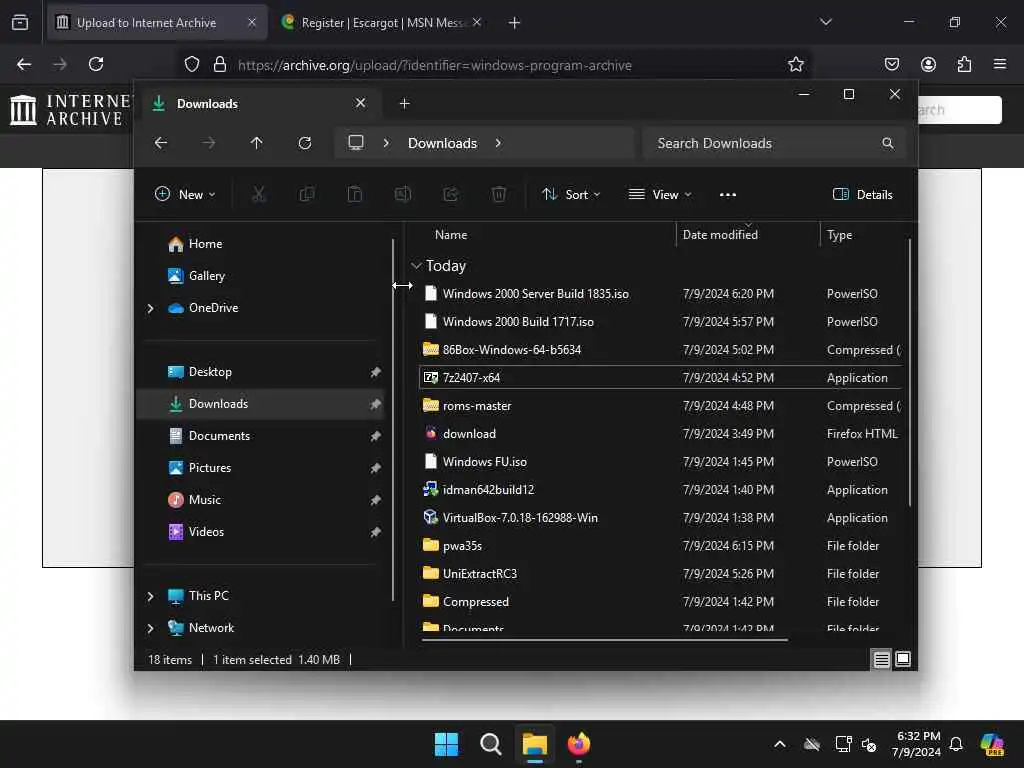The width and height of the screenshot is (1024, 768).
Task: Click the Cut scissors icon in Explorer toolbar
Action: coord(259,195)
